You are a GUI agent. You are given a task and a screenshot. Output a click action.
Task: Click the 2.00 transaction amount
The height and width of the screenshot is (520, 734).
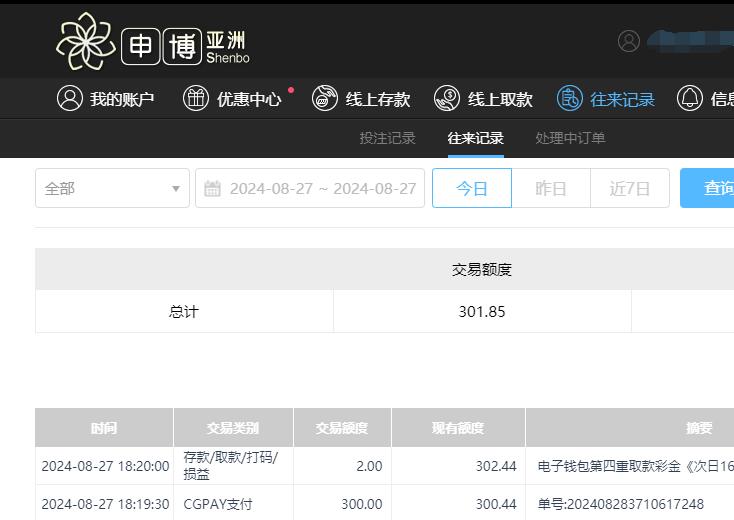point(369,466)
